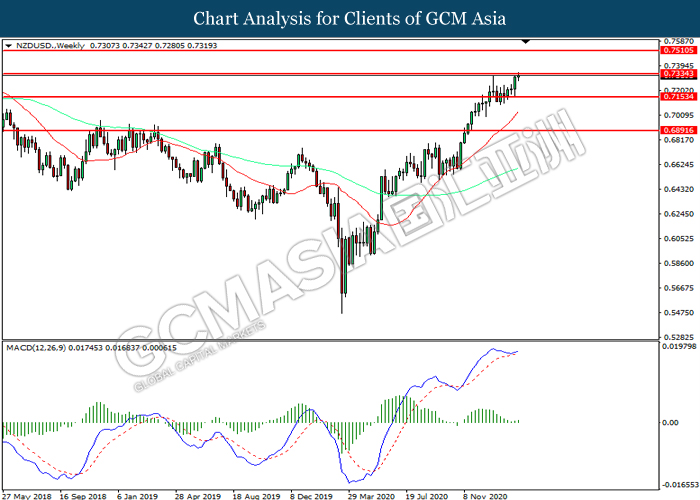The width and height of the screenshot is (700, 500).
Task: Click the 0.68916 support price label
Action: coord(679,130)
